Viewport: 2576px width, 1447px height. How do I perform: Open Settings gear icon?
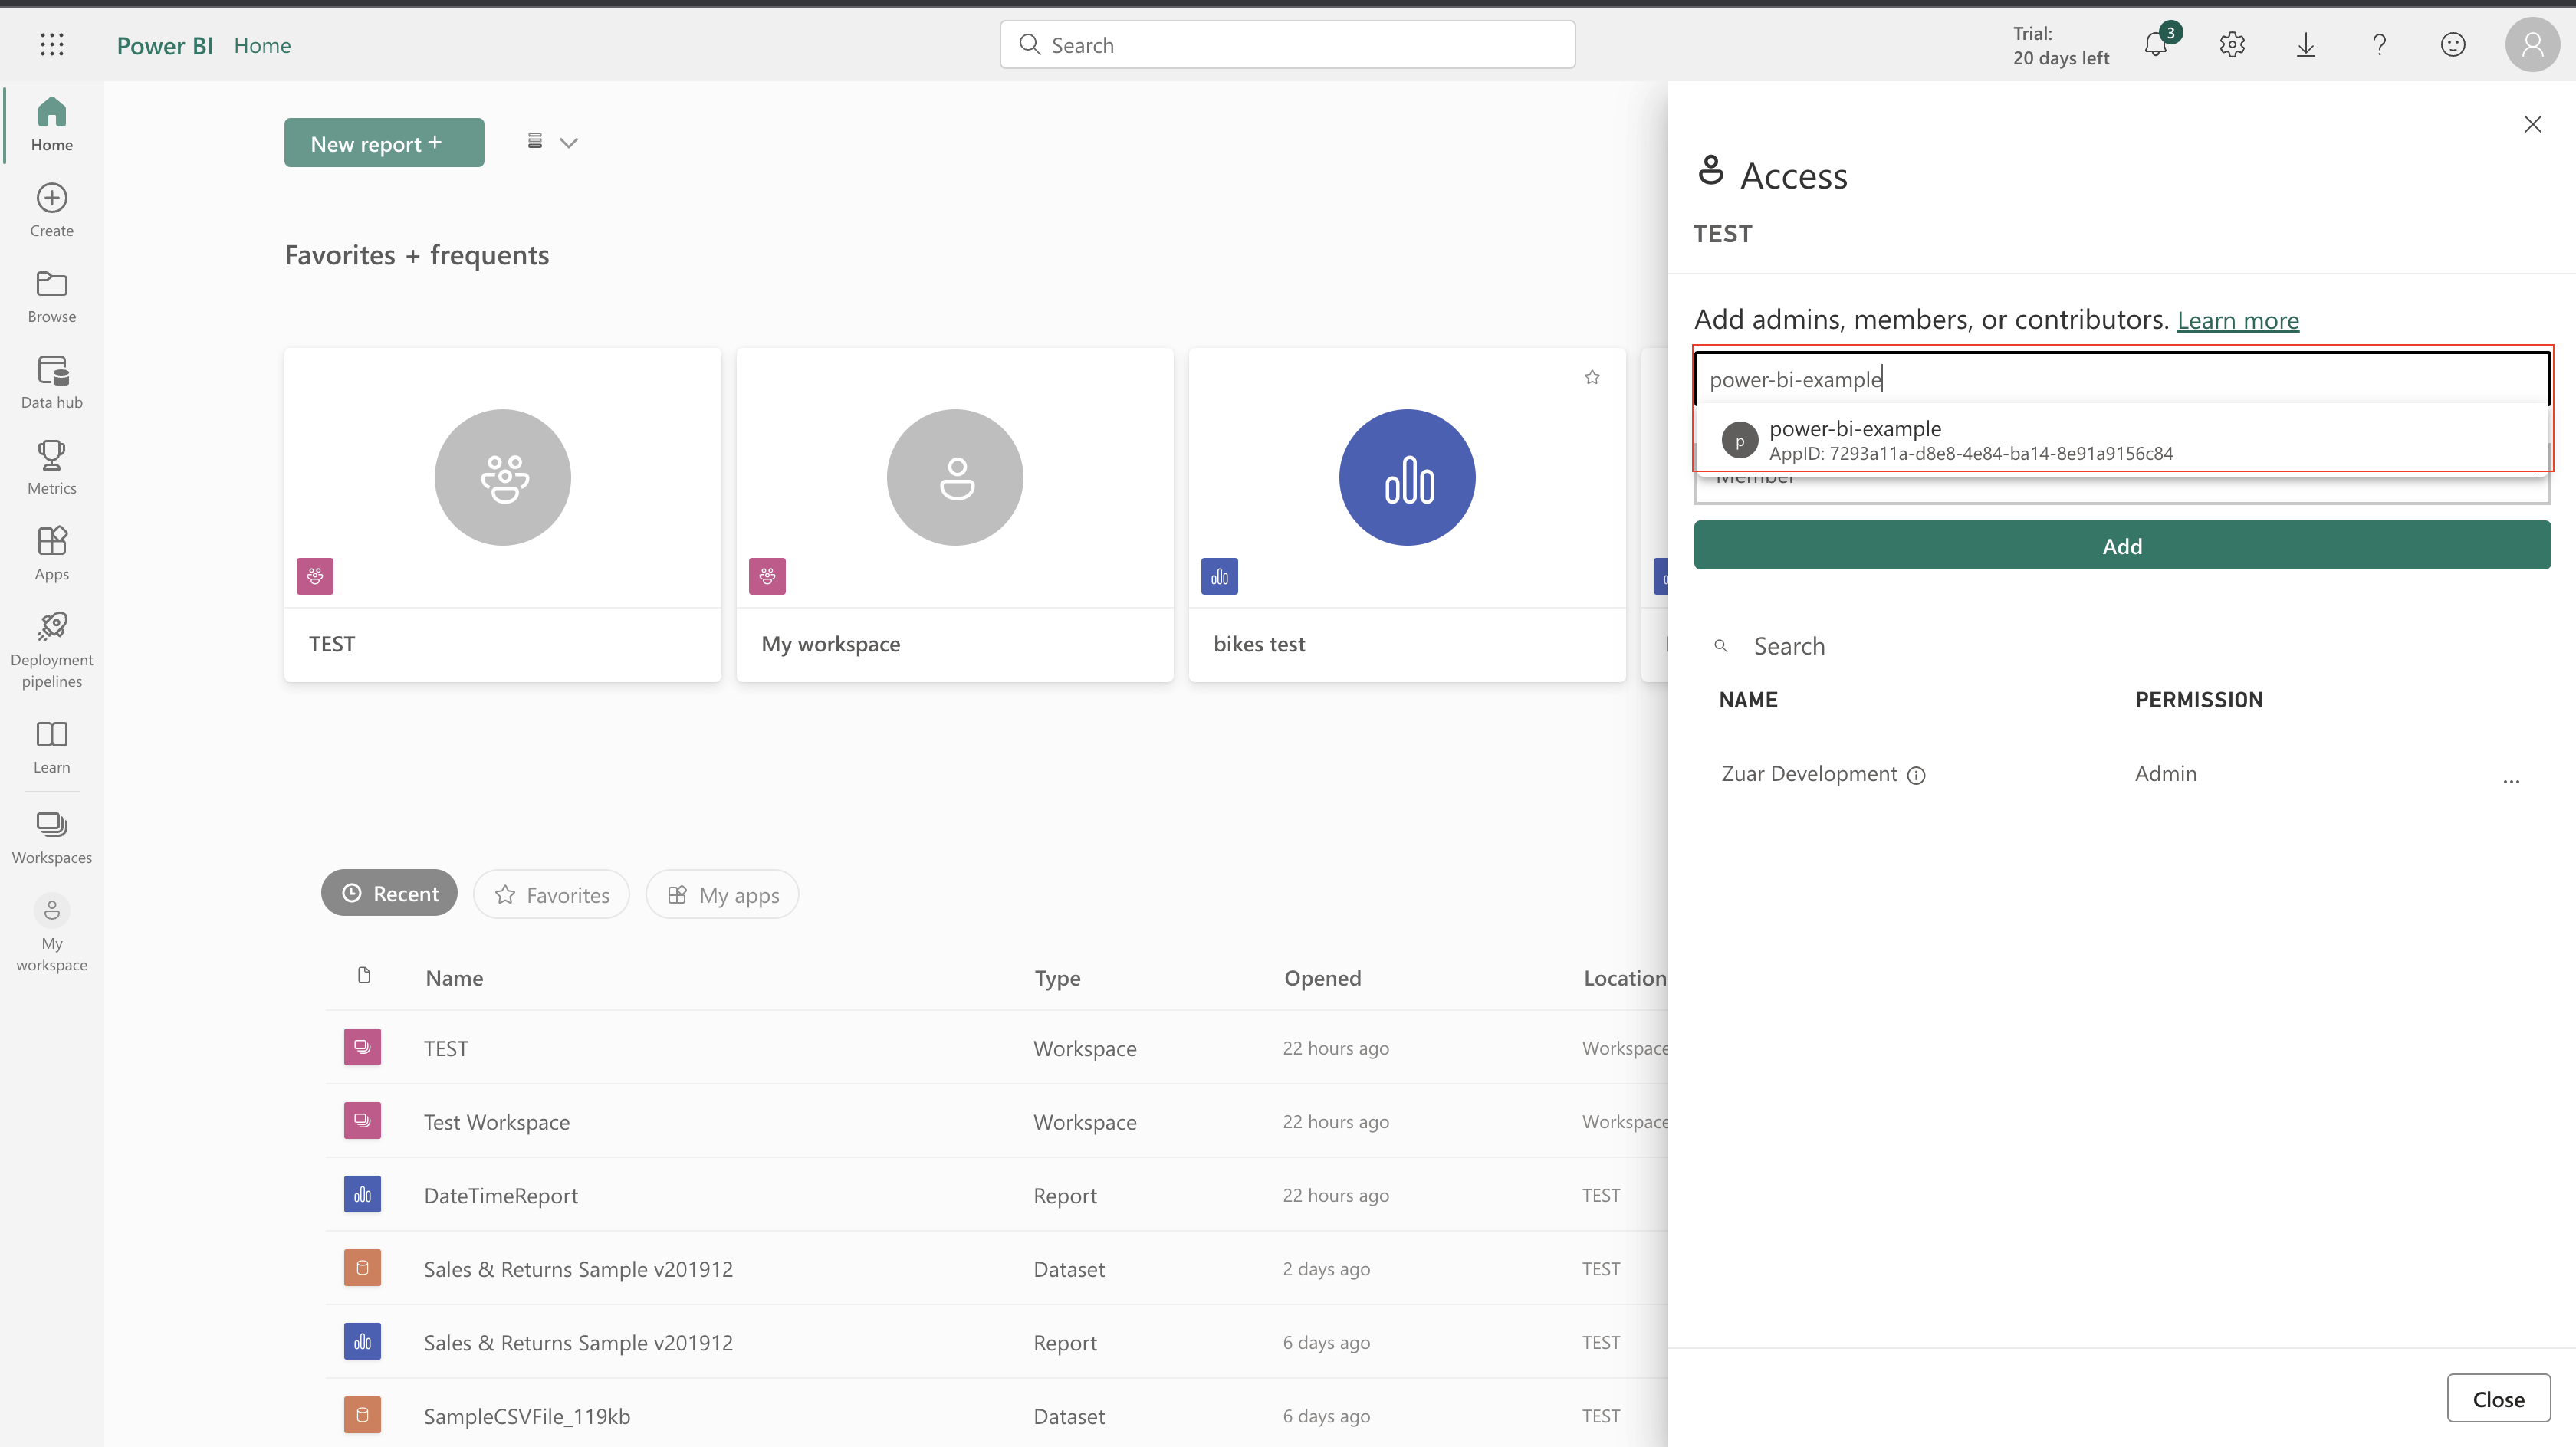tap(2232, 45)
